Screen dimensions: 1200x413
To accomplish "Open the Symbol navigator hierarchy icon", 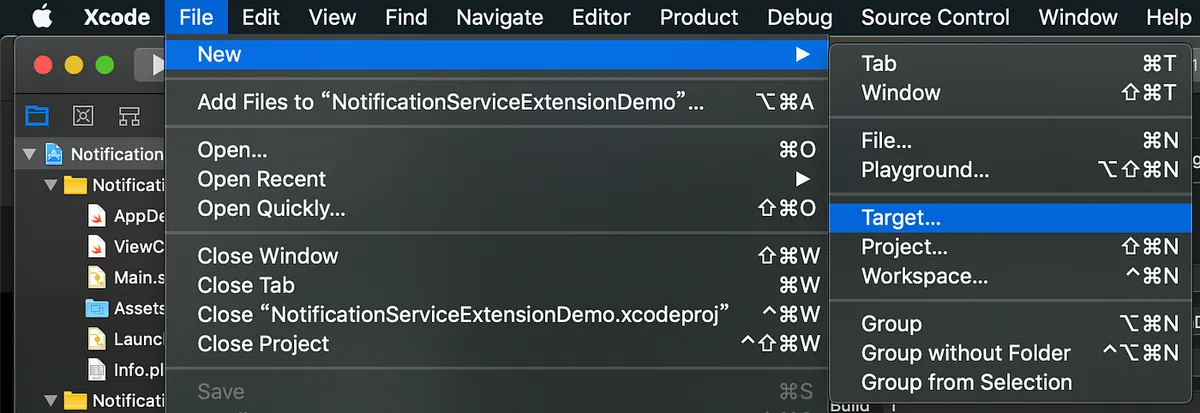I will [x=129, y=115].
